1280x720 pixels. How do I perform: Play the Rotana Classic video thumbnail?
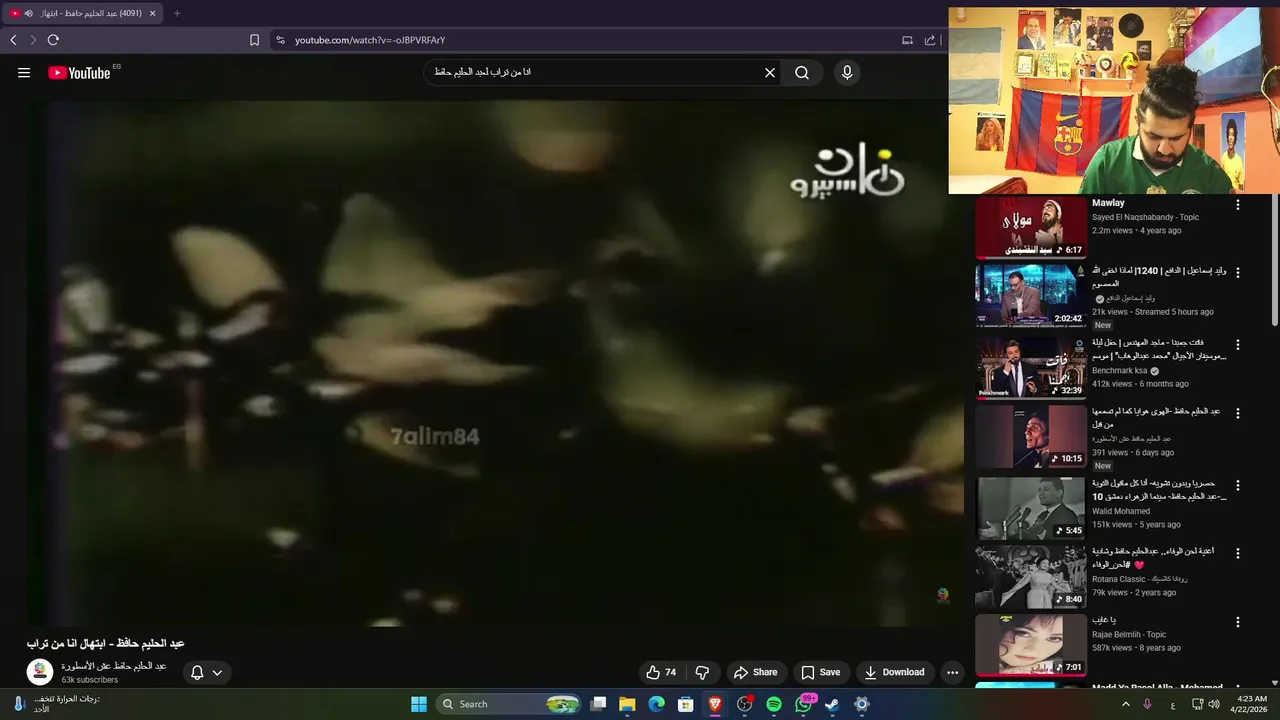[x=1031, y=577]
